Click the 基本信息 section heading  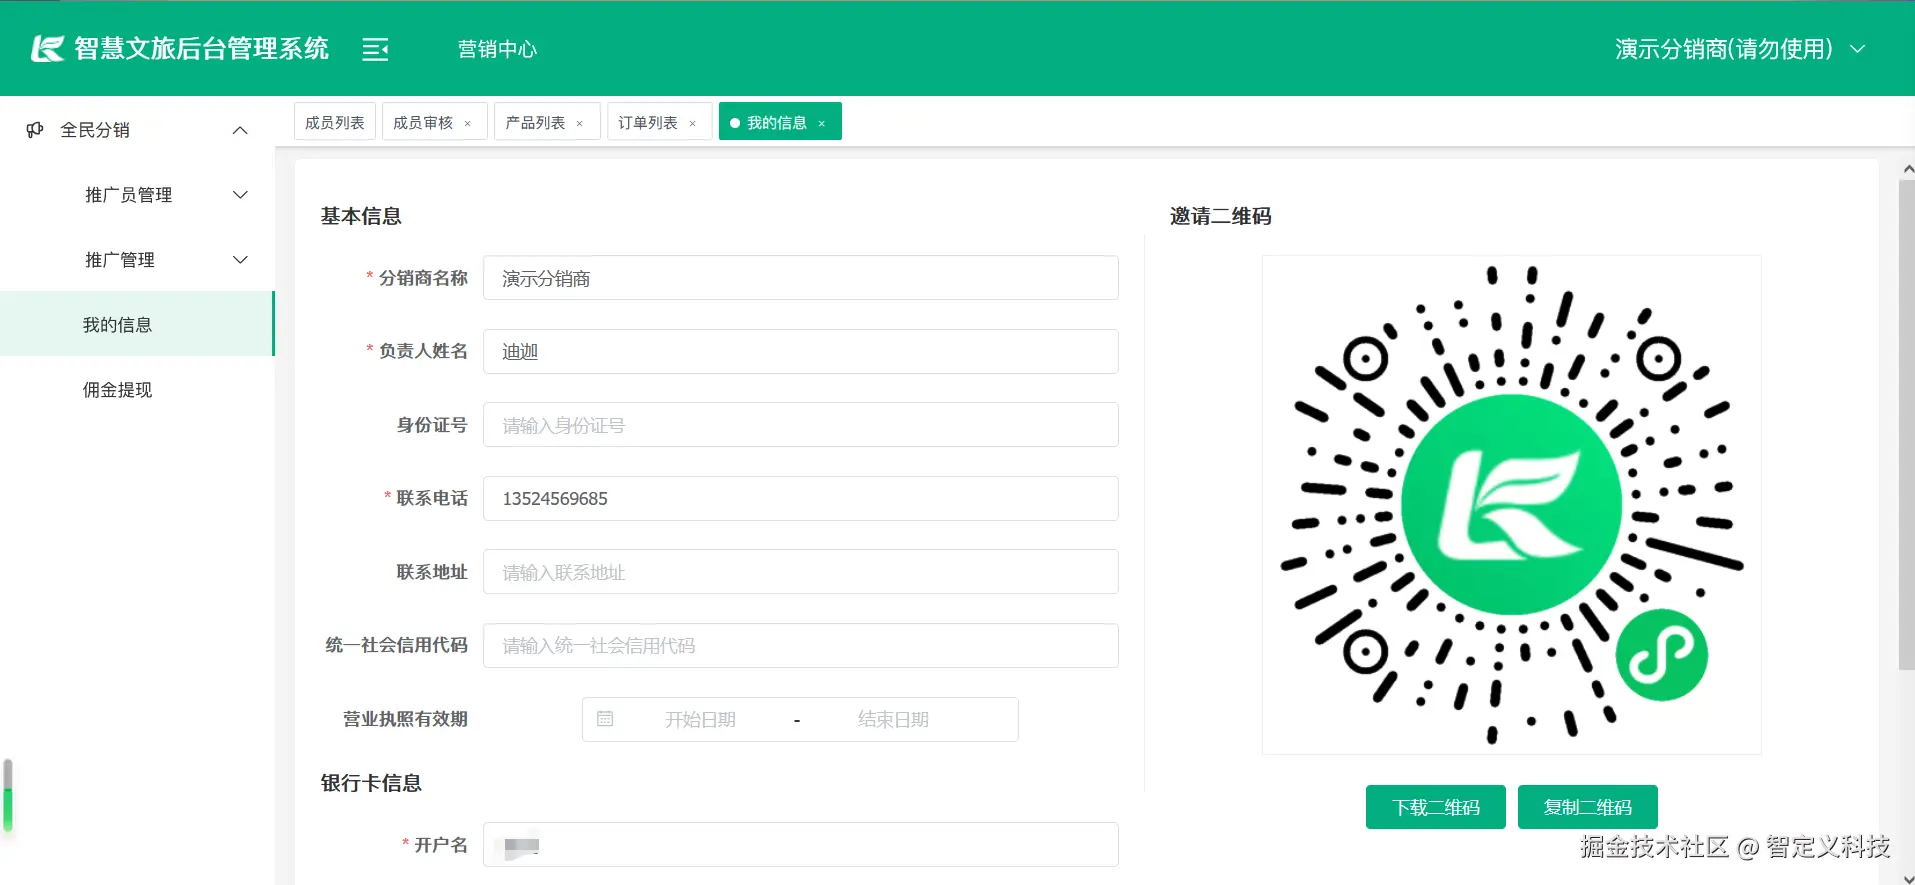pyautogui.click(x=361, y=216)
